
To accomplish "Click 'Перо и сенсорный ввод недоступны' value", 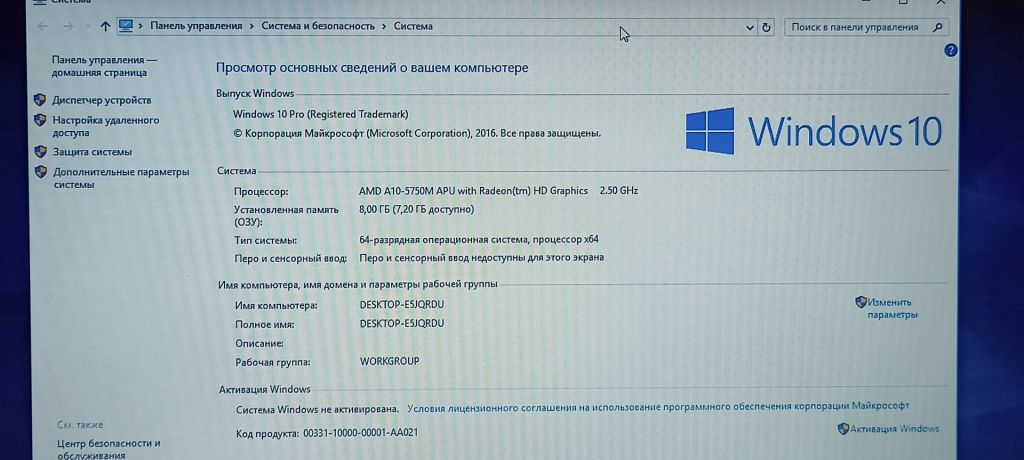I will click(482, 257).
